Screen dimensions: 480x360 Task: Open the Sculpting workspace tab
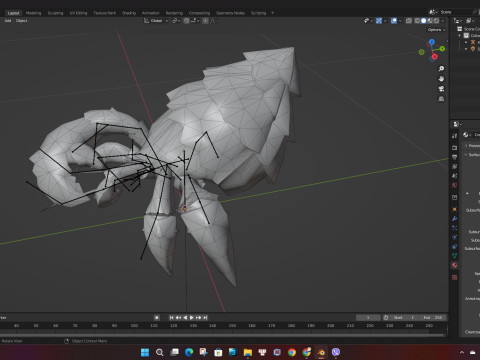pos(55,13)
